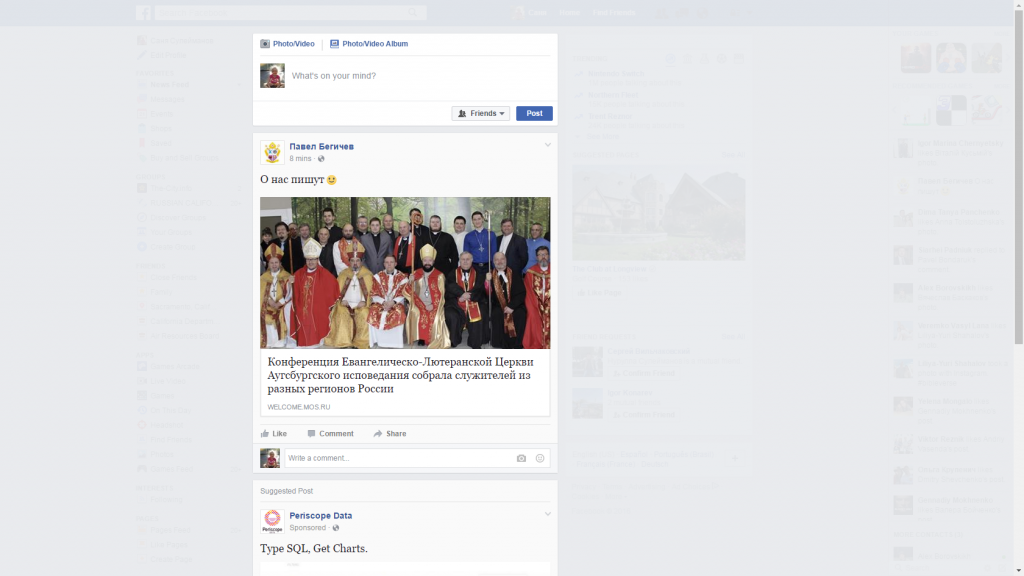Click the public globe icon on Павел's post
Image resolution: width=1024 pixels, height=576 pixels.
coord(321,159)
